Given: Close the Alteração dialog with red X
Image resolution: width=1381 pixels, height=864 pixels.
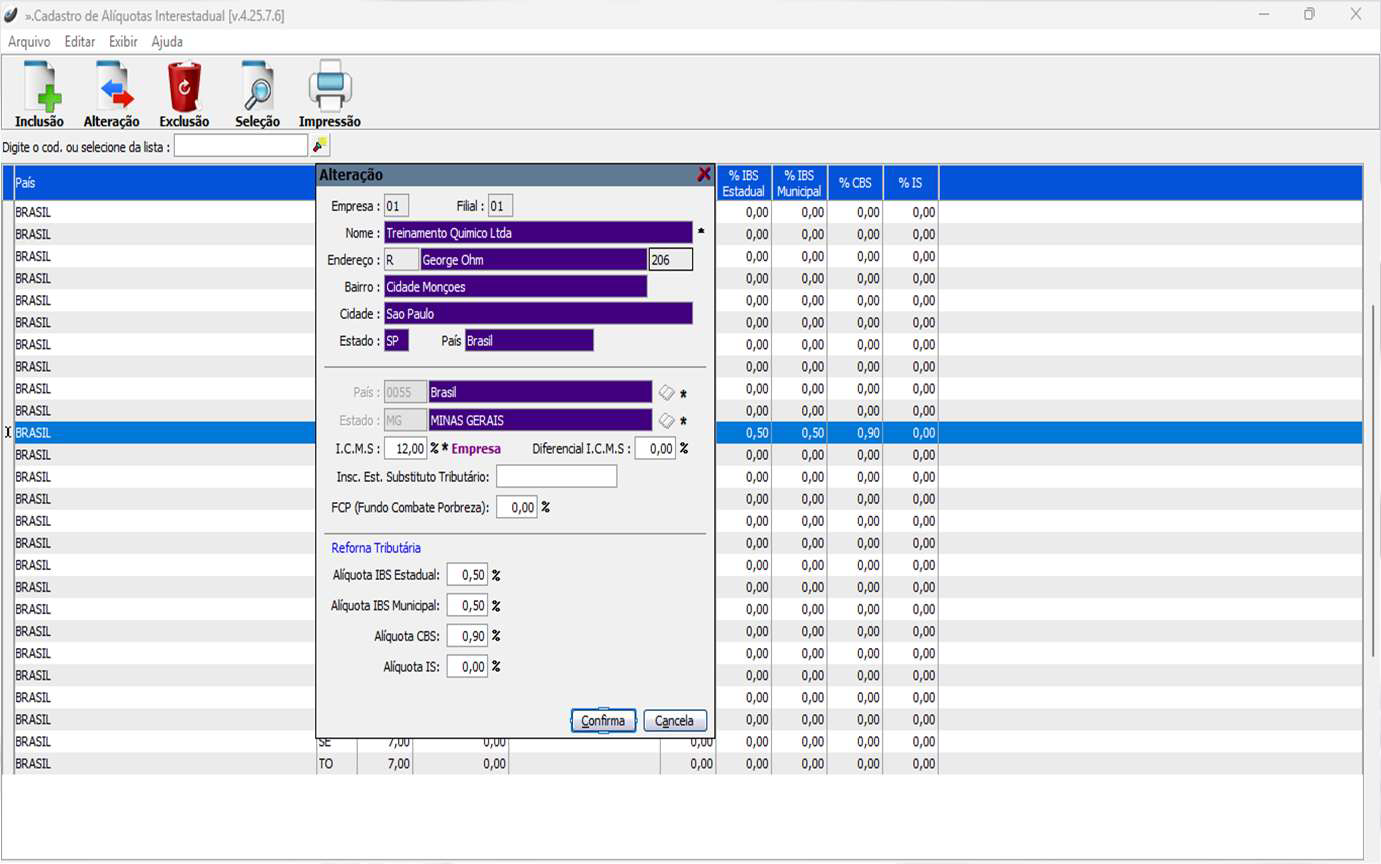Looking at the screenshot, I should tap(704, 175).
